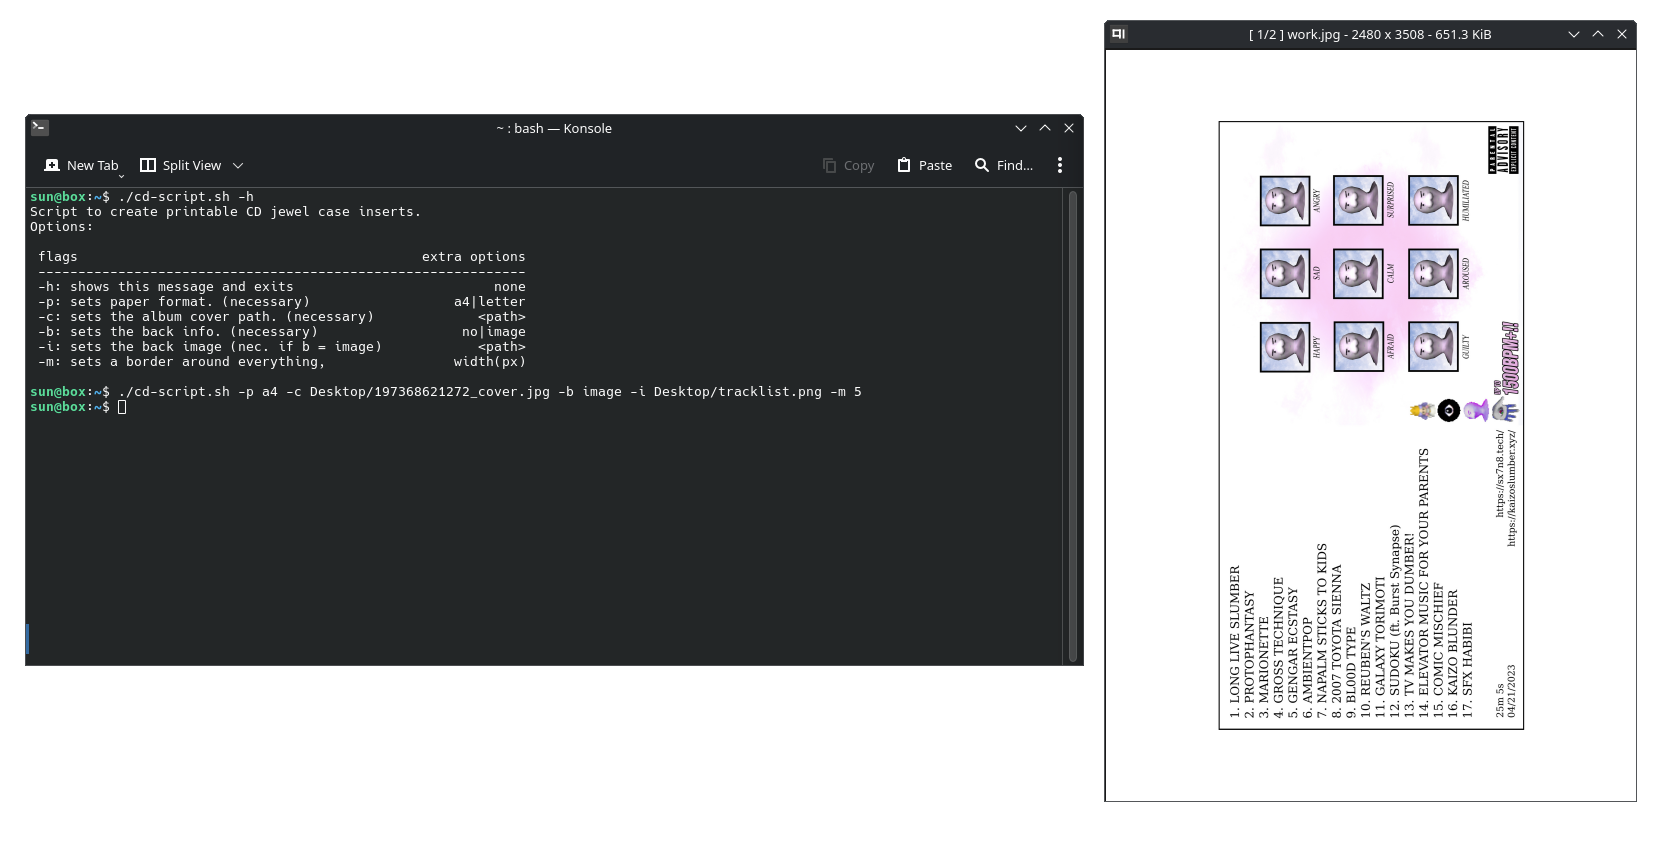Expand the New Tab dropdown arrow
Viewport: 1665px width, 842px height.
[121, 177]
